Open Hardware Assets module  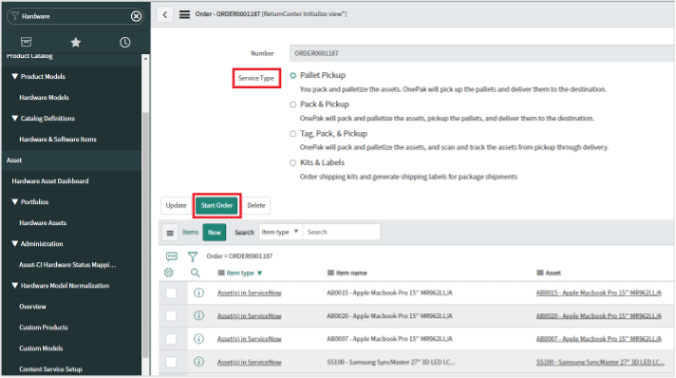[43, 223]
